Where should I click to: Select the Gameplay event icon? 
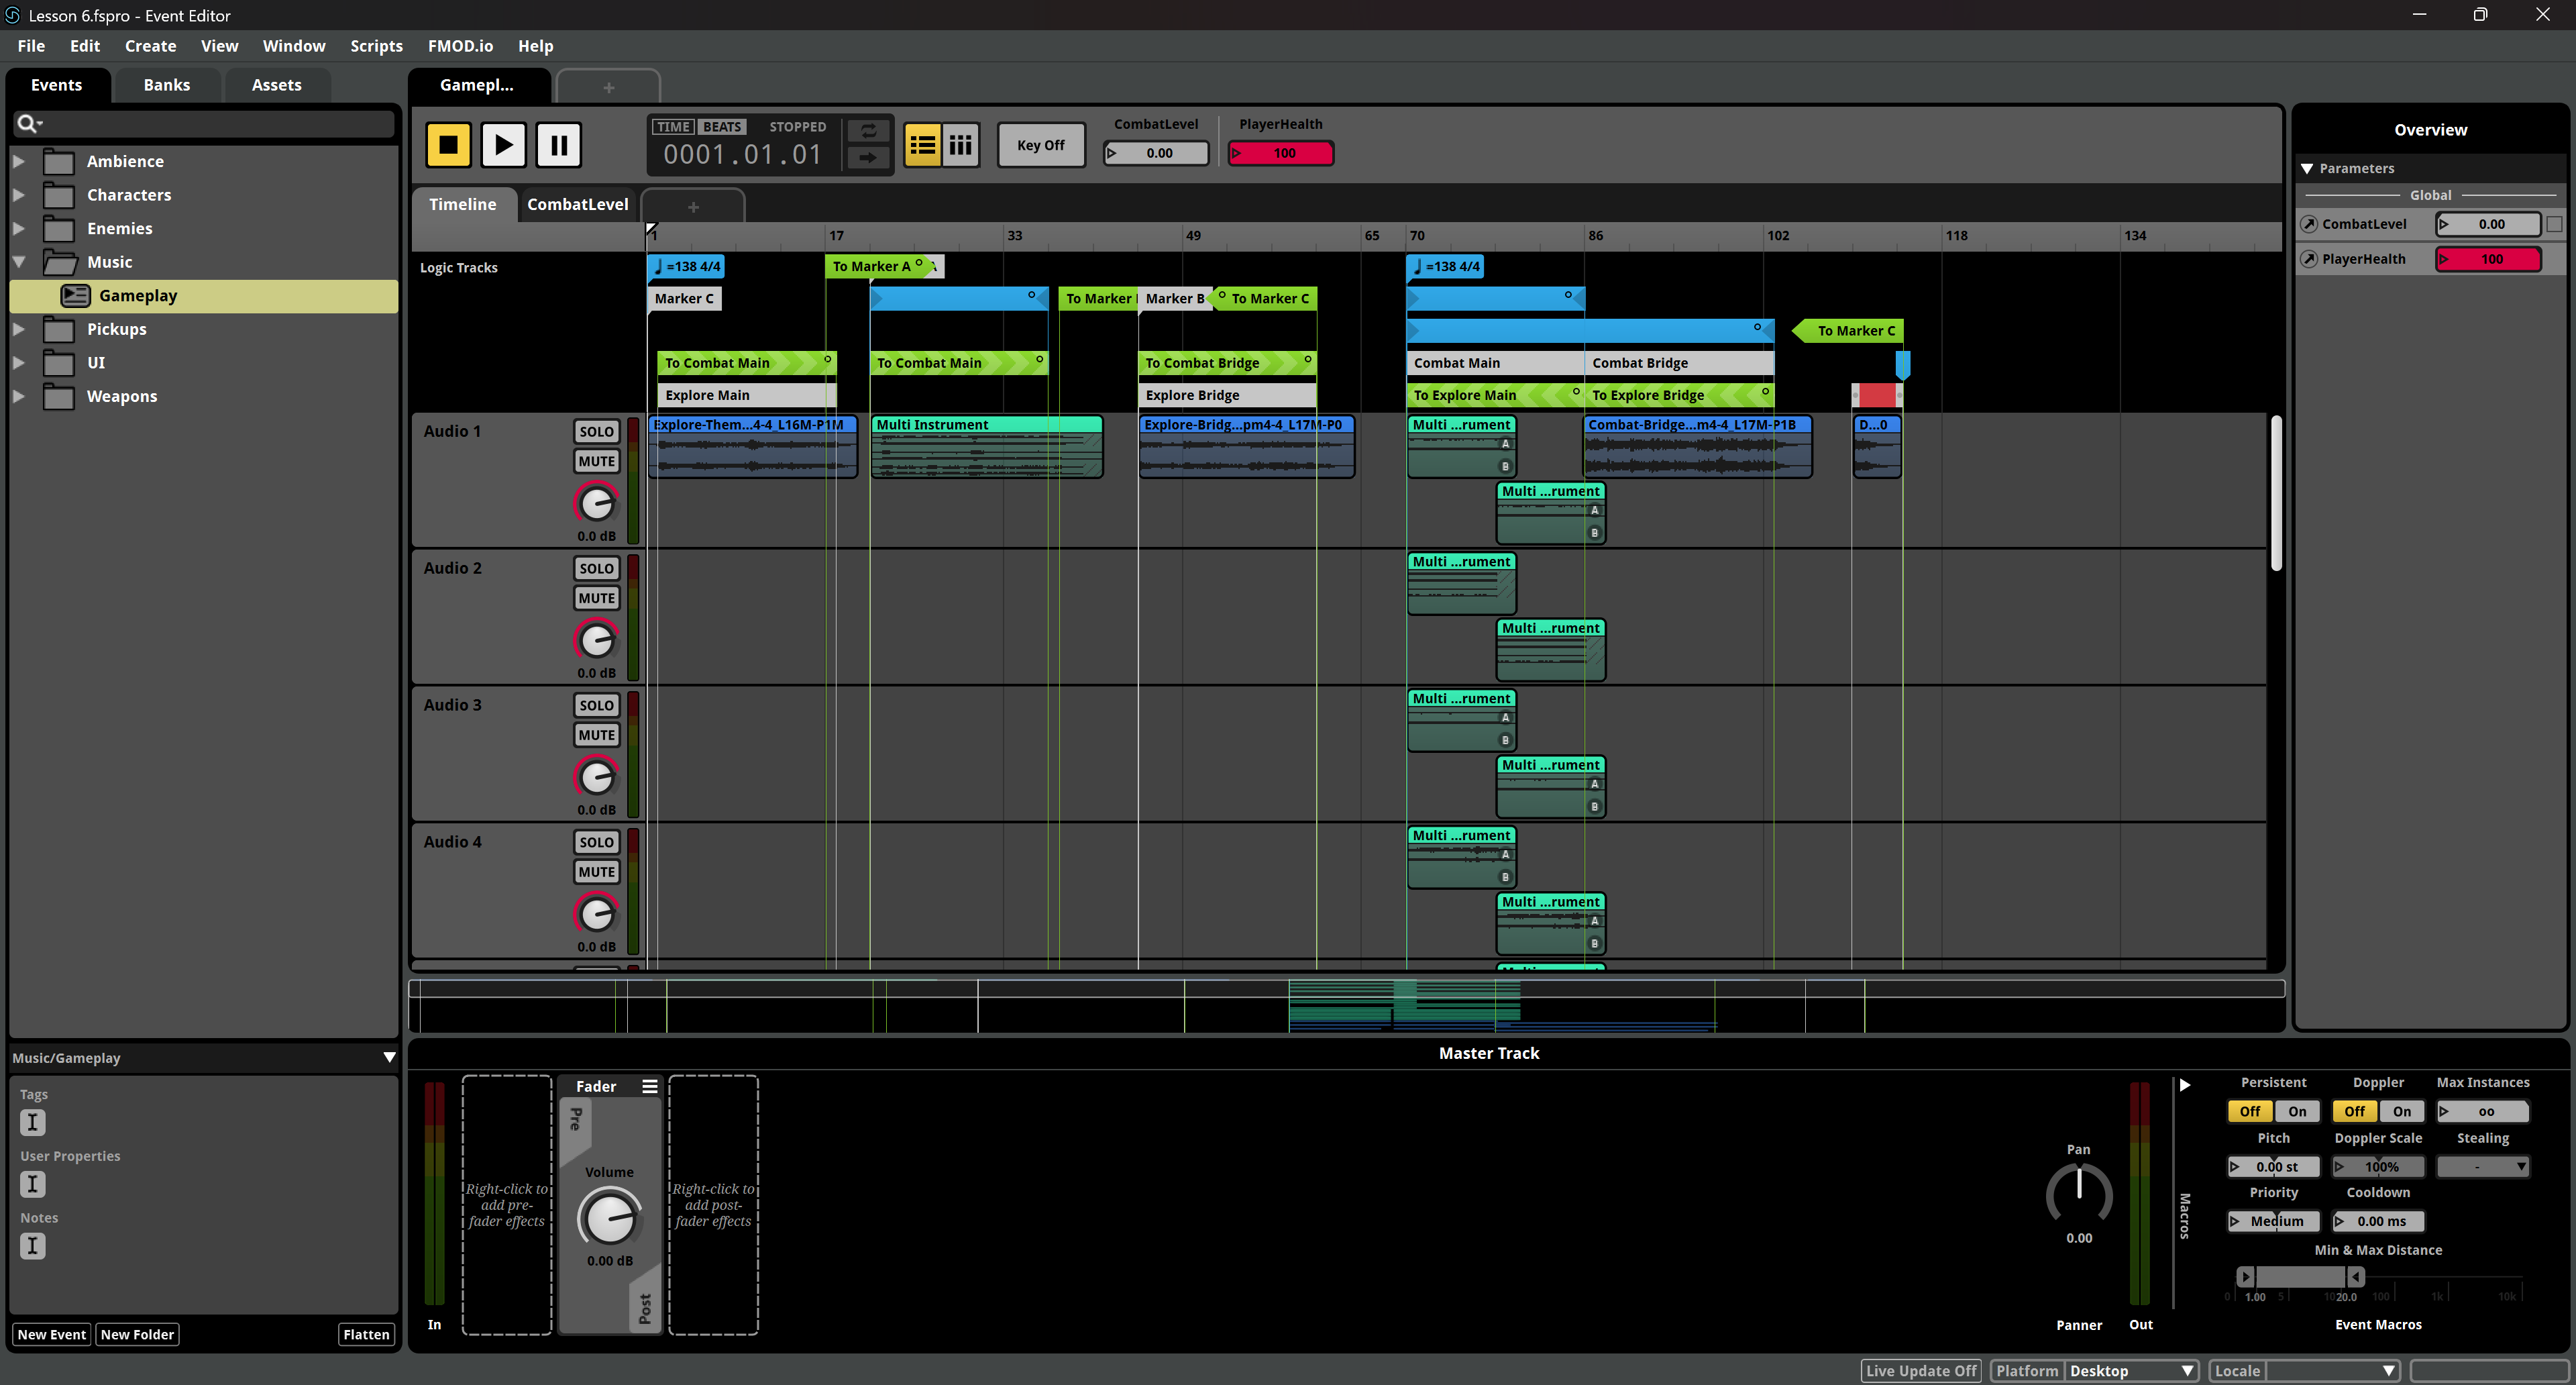point(76,295)
